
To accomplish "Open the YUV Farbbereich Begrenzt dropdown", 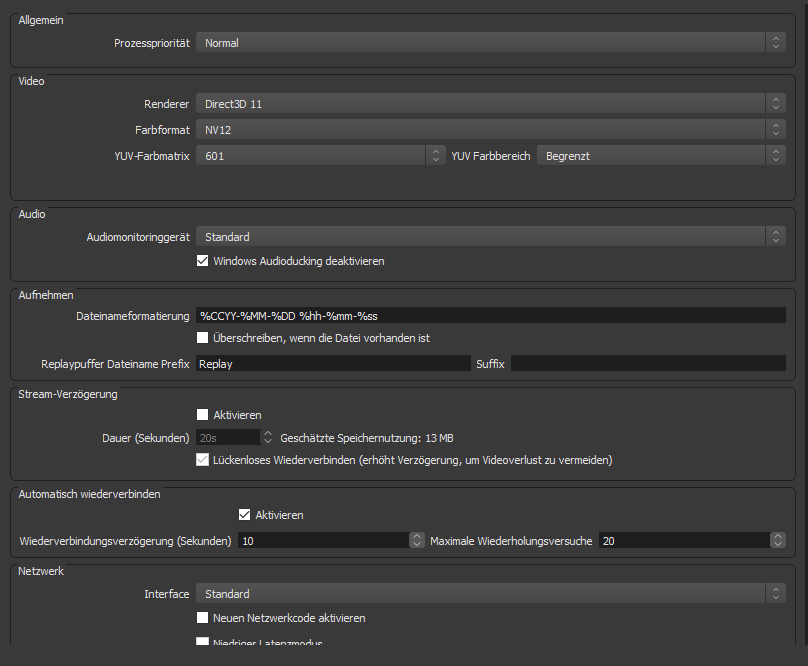I will [x=661, y=156].
